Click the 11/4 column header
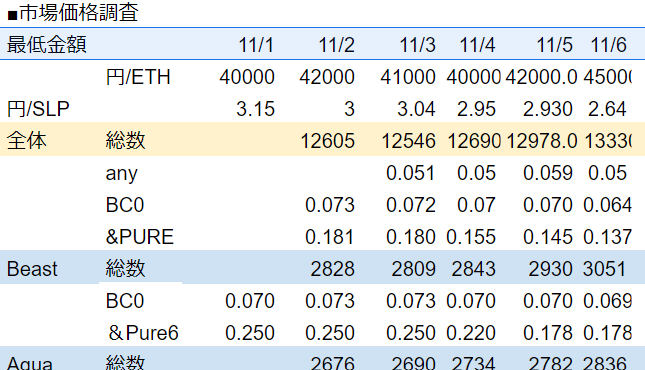The image size is (645, 370). (477, 45)
